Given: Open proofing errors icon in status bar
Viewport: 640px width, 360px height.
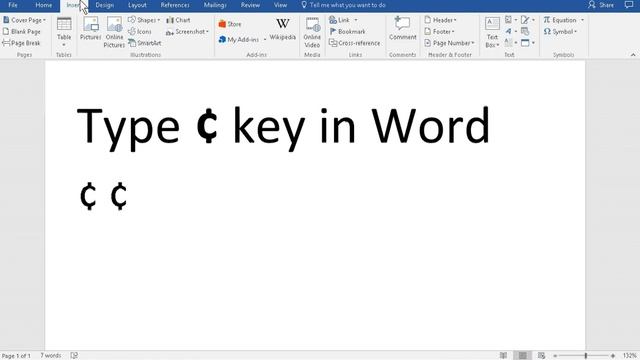Looking at the screenshot, I should (74, 356).
